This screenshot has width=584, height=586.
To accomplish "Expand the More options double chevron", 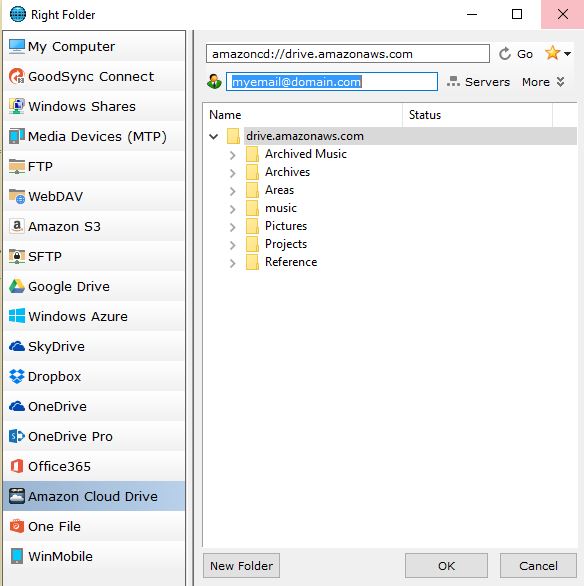I will click(560, 81).
